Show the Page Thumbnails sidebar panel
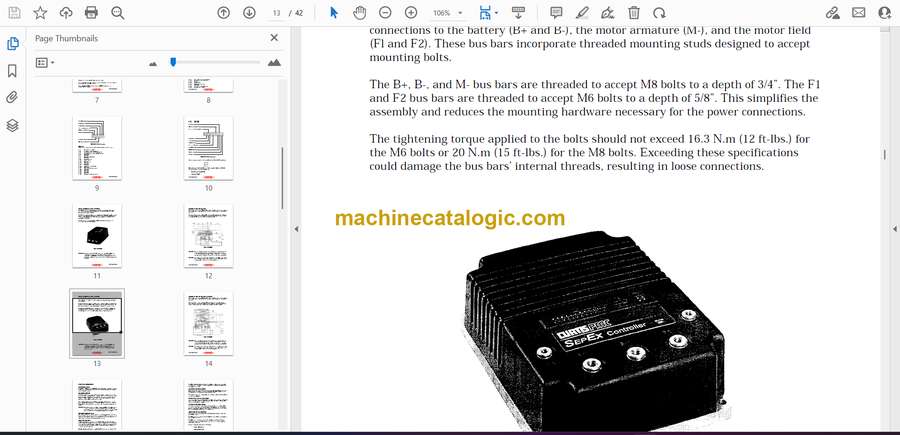Image resolution: width=900 pixels, height=435 pixels. (x=12, y=43)
